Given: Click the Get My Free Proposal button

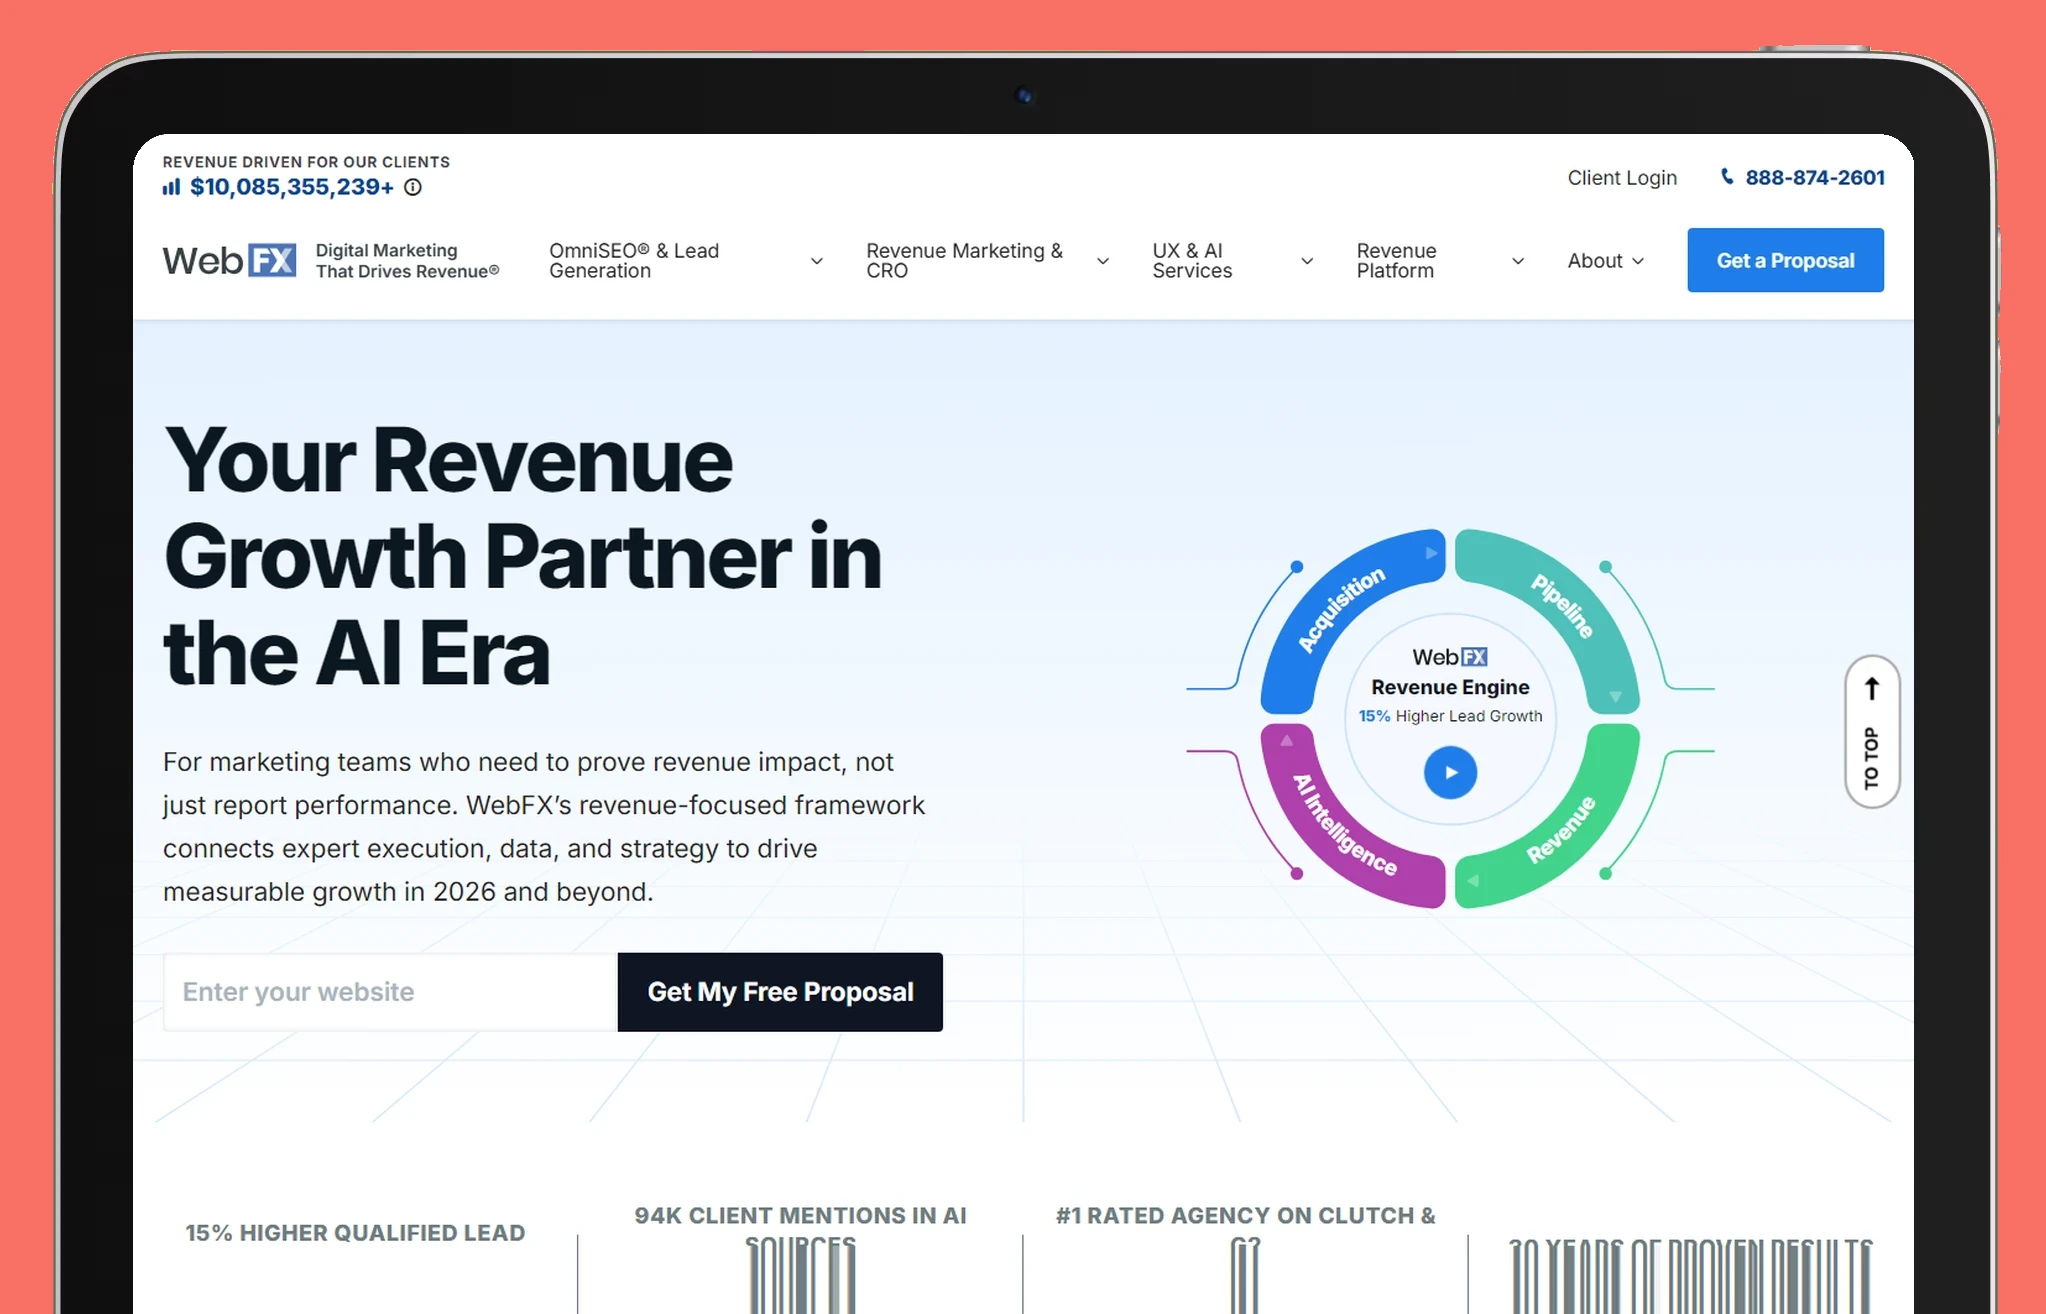Looking at the screenshot, I should point(780,992).
